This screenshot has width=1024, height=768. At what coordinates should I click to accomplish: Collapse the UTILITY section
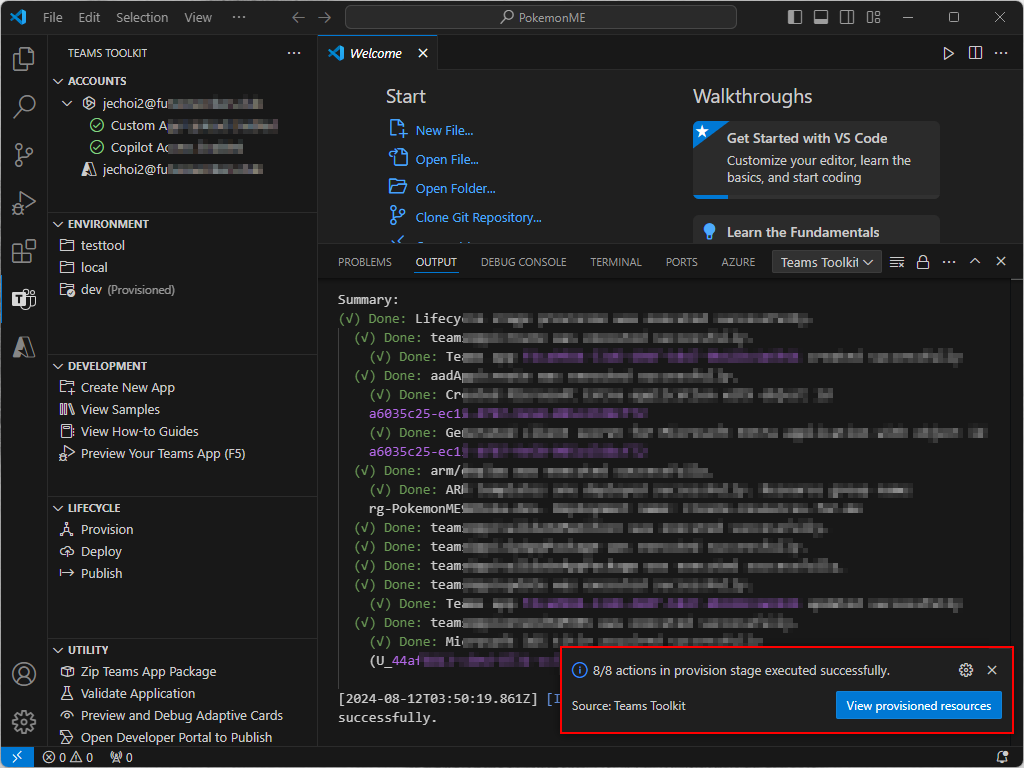[x=58, y=650]
